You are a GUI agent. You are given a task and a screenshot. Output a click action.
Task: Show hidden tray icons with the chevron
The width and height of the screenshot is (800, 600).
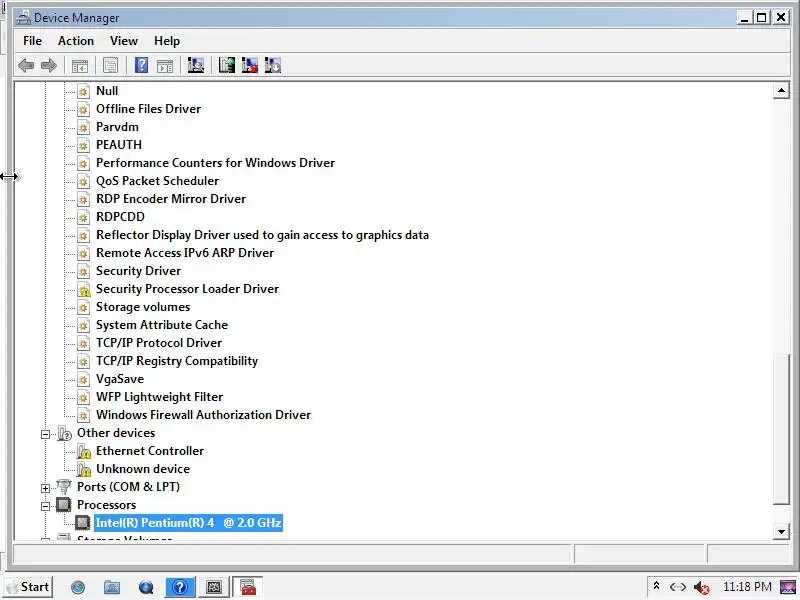point(657,586)
